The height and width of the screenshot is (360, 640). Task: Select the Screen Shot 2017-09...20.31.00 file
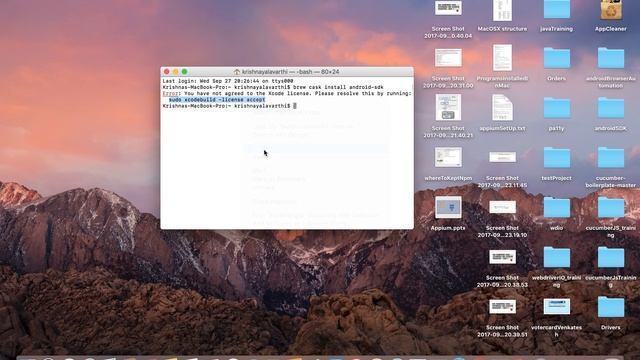[x=448, y=58]
